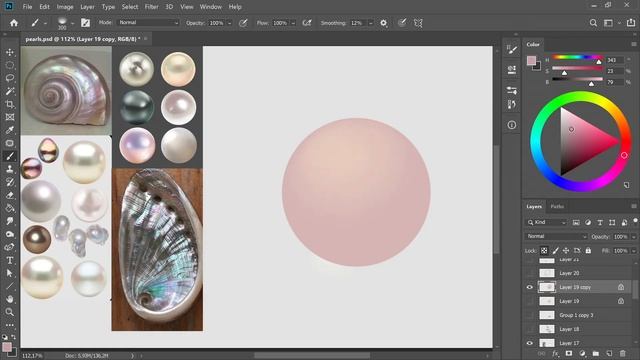Click the Saturation slider bar
The height and width of the screenshot is (360, 640).
[x=577, y=68]
